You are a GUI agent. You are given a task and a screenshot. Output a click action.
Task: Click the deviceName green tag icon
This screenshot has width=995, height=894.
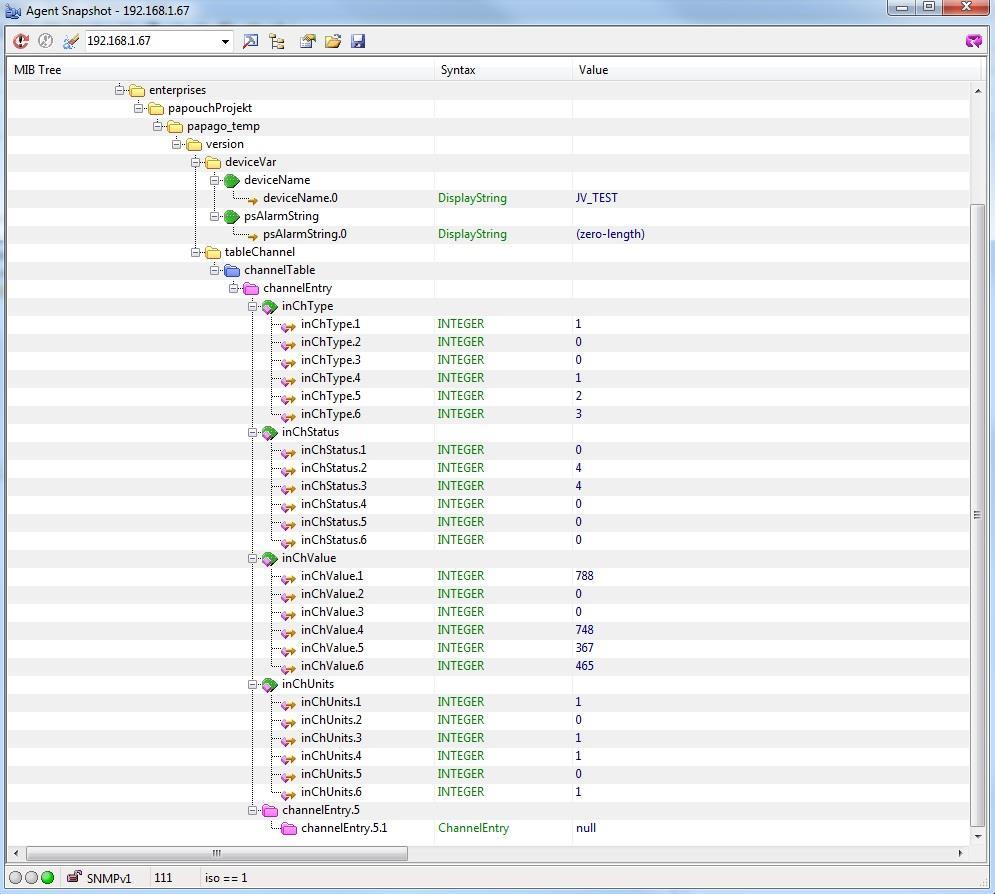pyautogui.click(x=232, y=180)
